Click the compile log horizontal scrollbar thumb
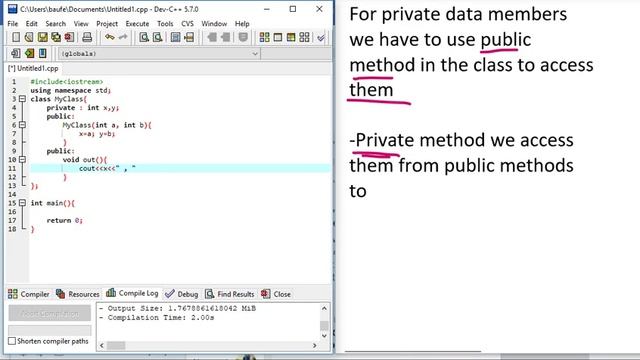Viewport: 640px width, 360px height. click(x=116, y=346)
